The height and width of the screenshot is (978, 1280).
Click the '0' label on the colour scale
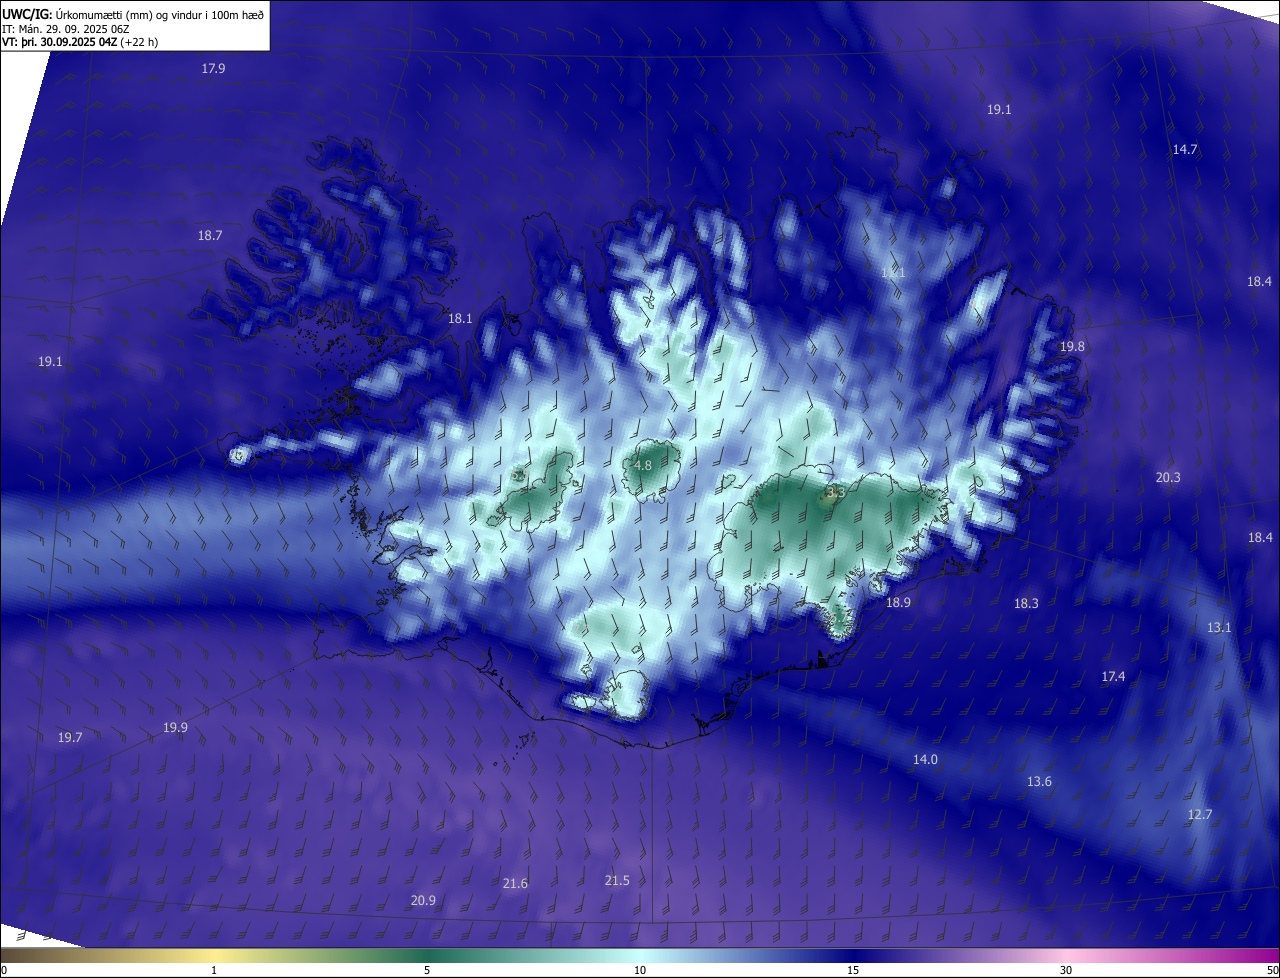coord(3,970)
